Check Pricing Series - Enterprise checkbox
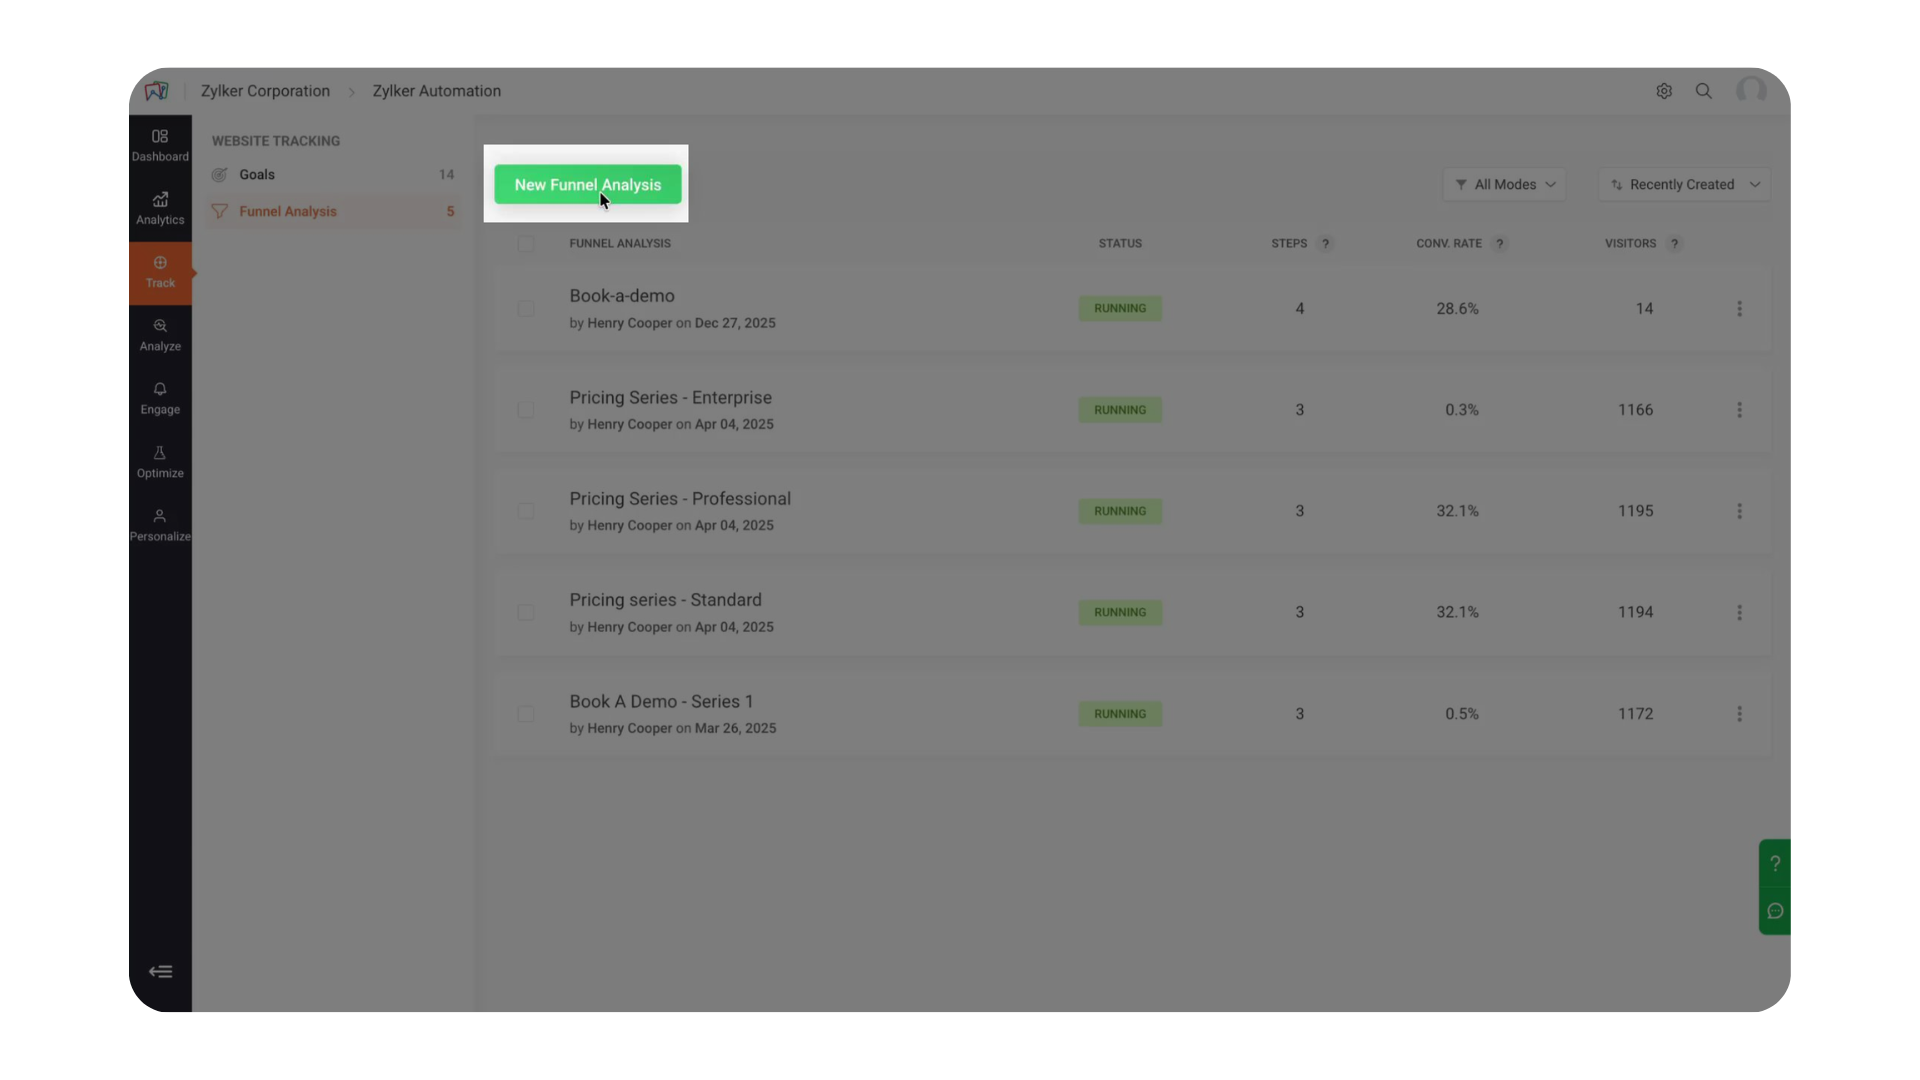1920x1080 pixels. pyautogui.click(x=526, y=410)
